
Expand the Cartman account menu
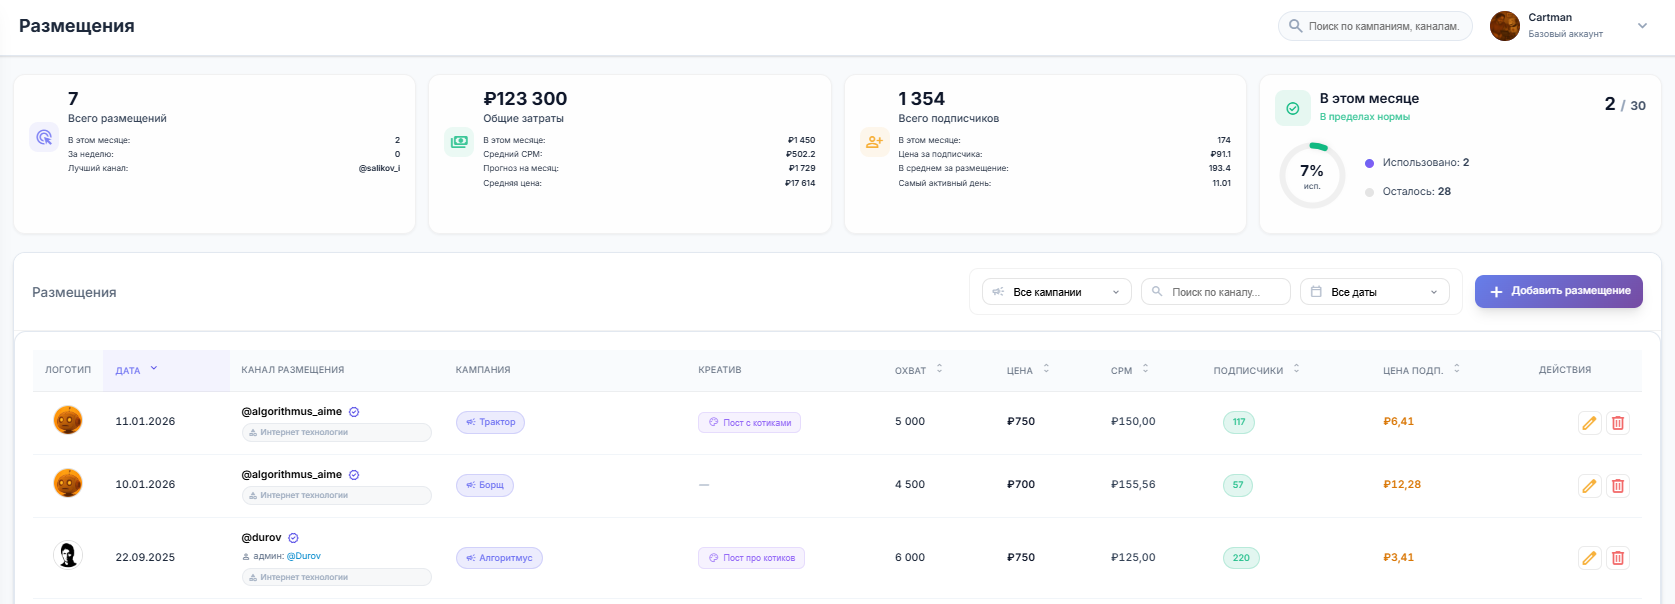[x=1641, y=26]
